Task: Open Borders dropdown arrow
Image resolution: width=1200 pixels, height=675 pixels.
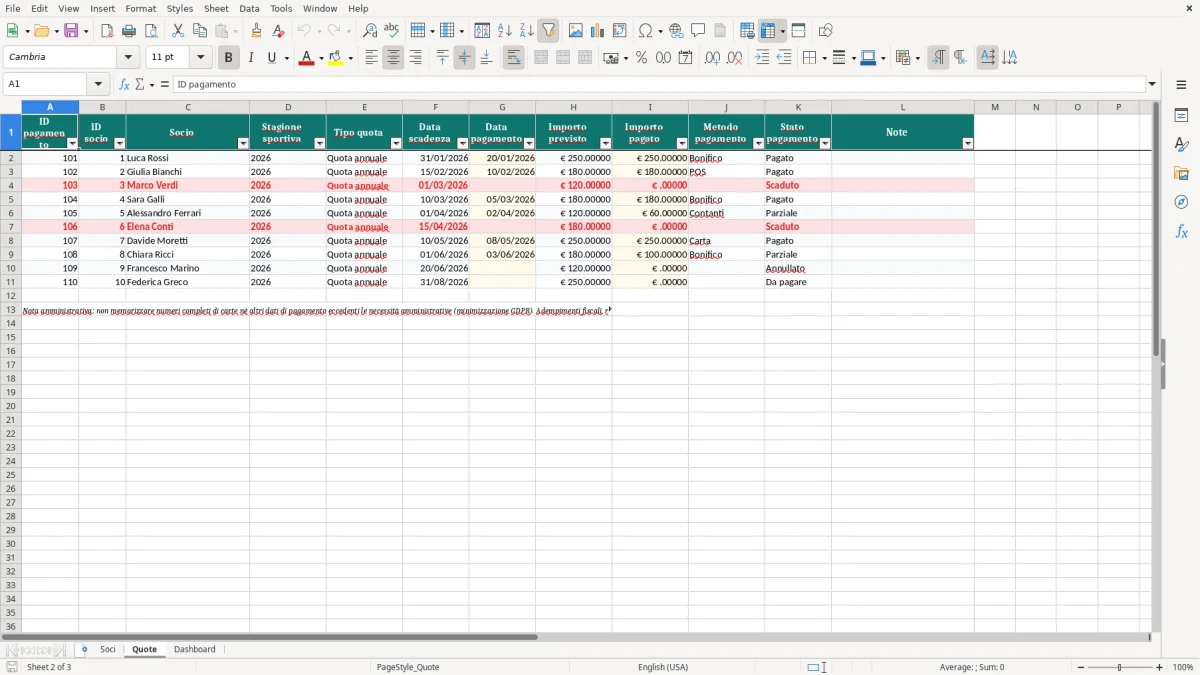Action: (x=824, y=58)
